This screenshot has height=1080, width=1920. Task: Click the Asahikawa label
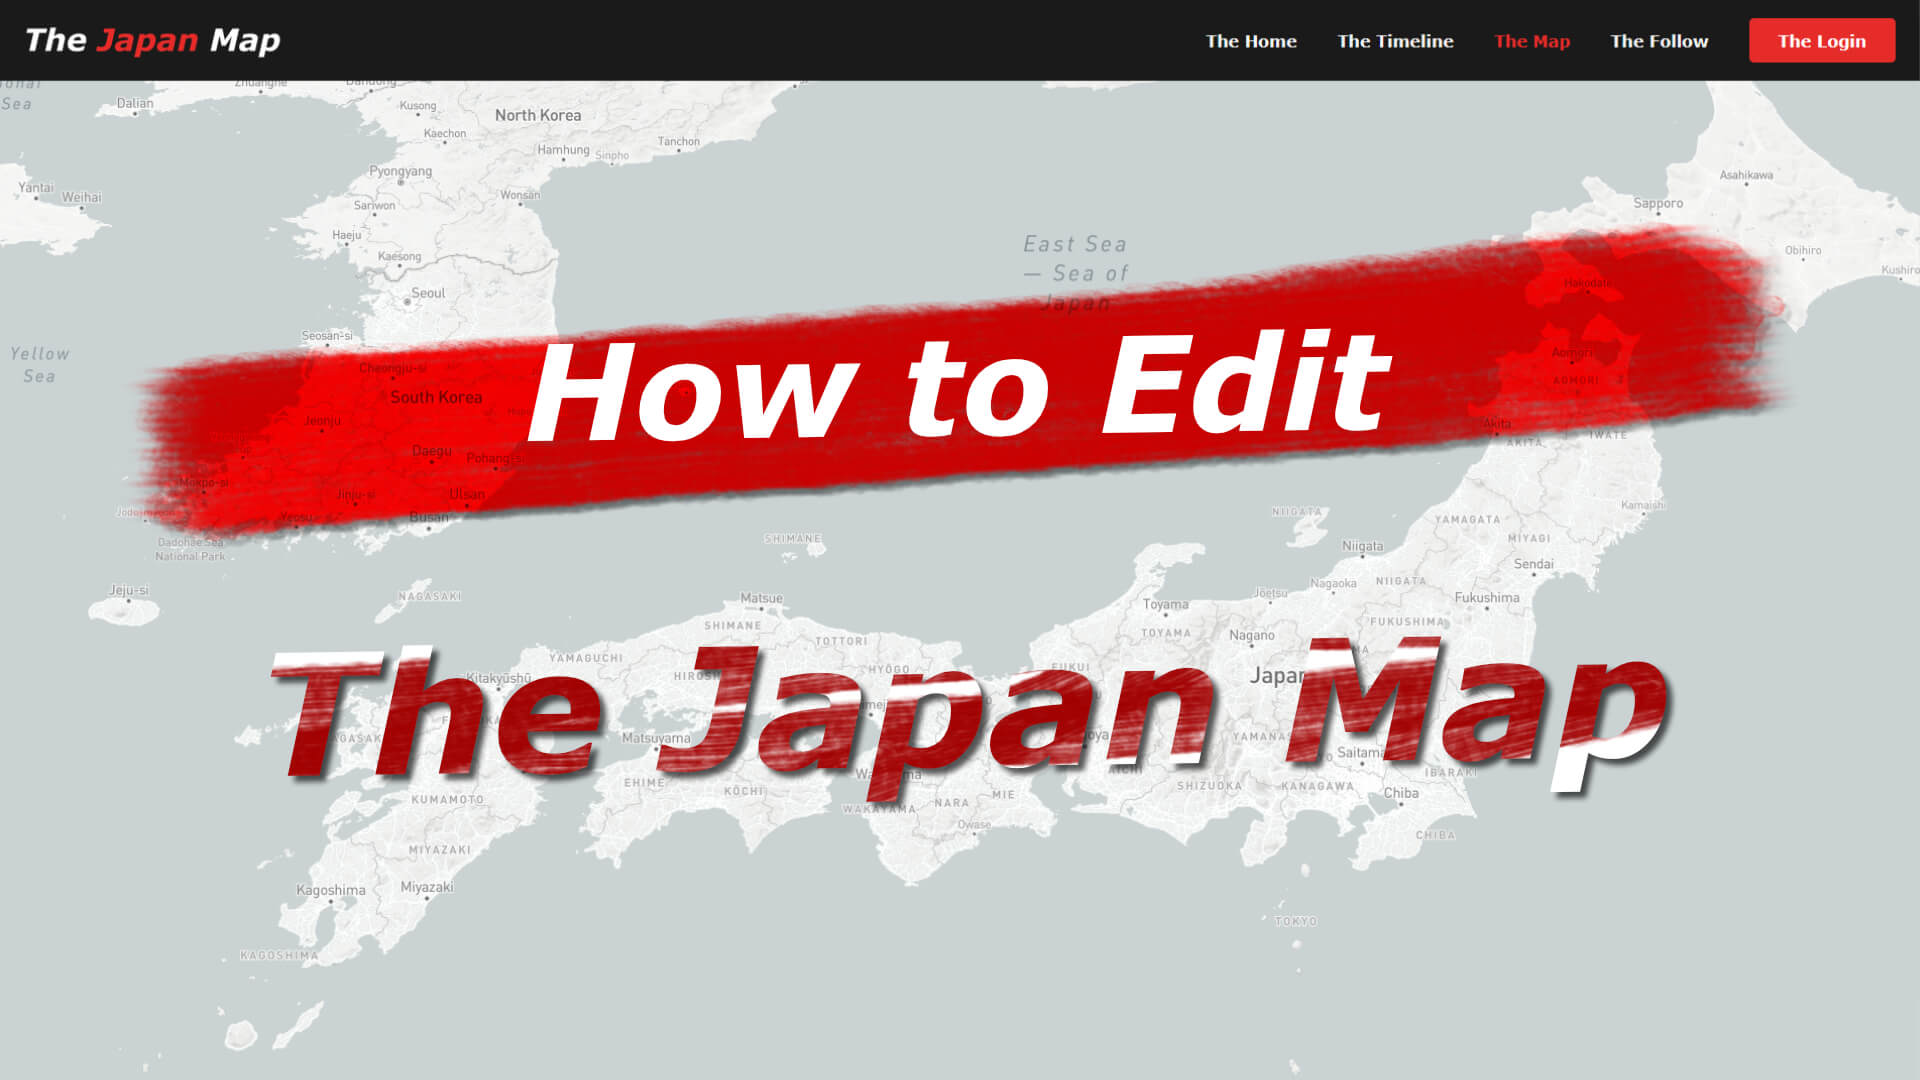pyautogui.click(x=1746, y=175)
